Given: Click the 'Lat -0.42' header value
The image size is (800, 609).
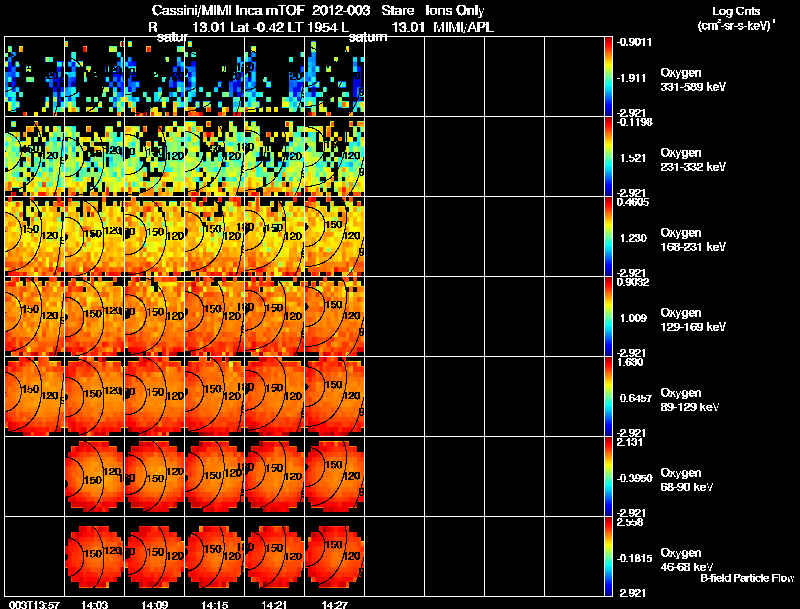Looking at the screenshot, I should pyautogui.click(x=257, y=27).
